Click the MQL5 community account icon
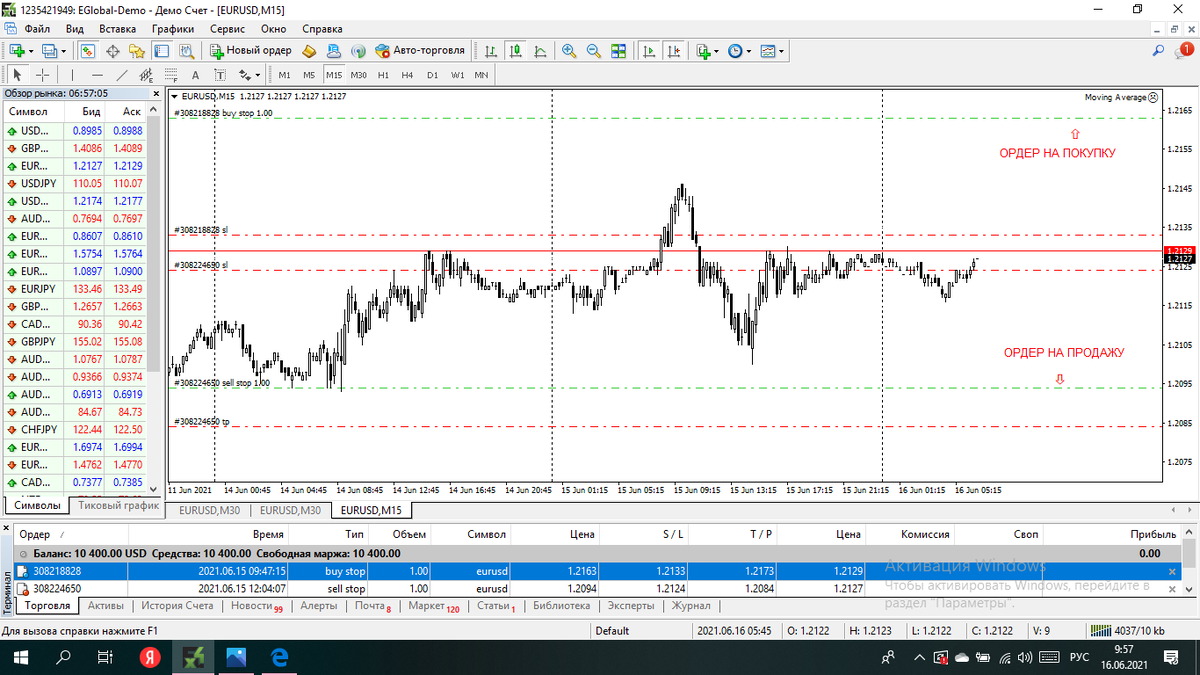This screenshot has height=675, width=1200. point(334,50)
